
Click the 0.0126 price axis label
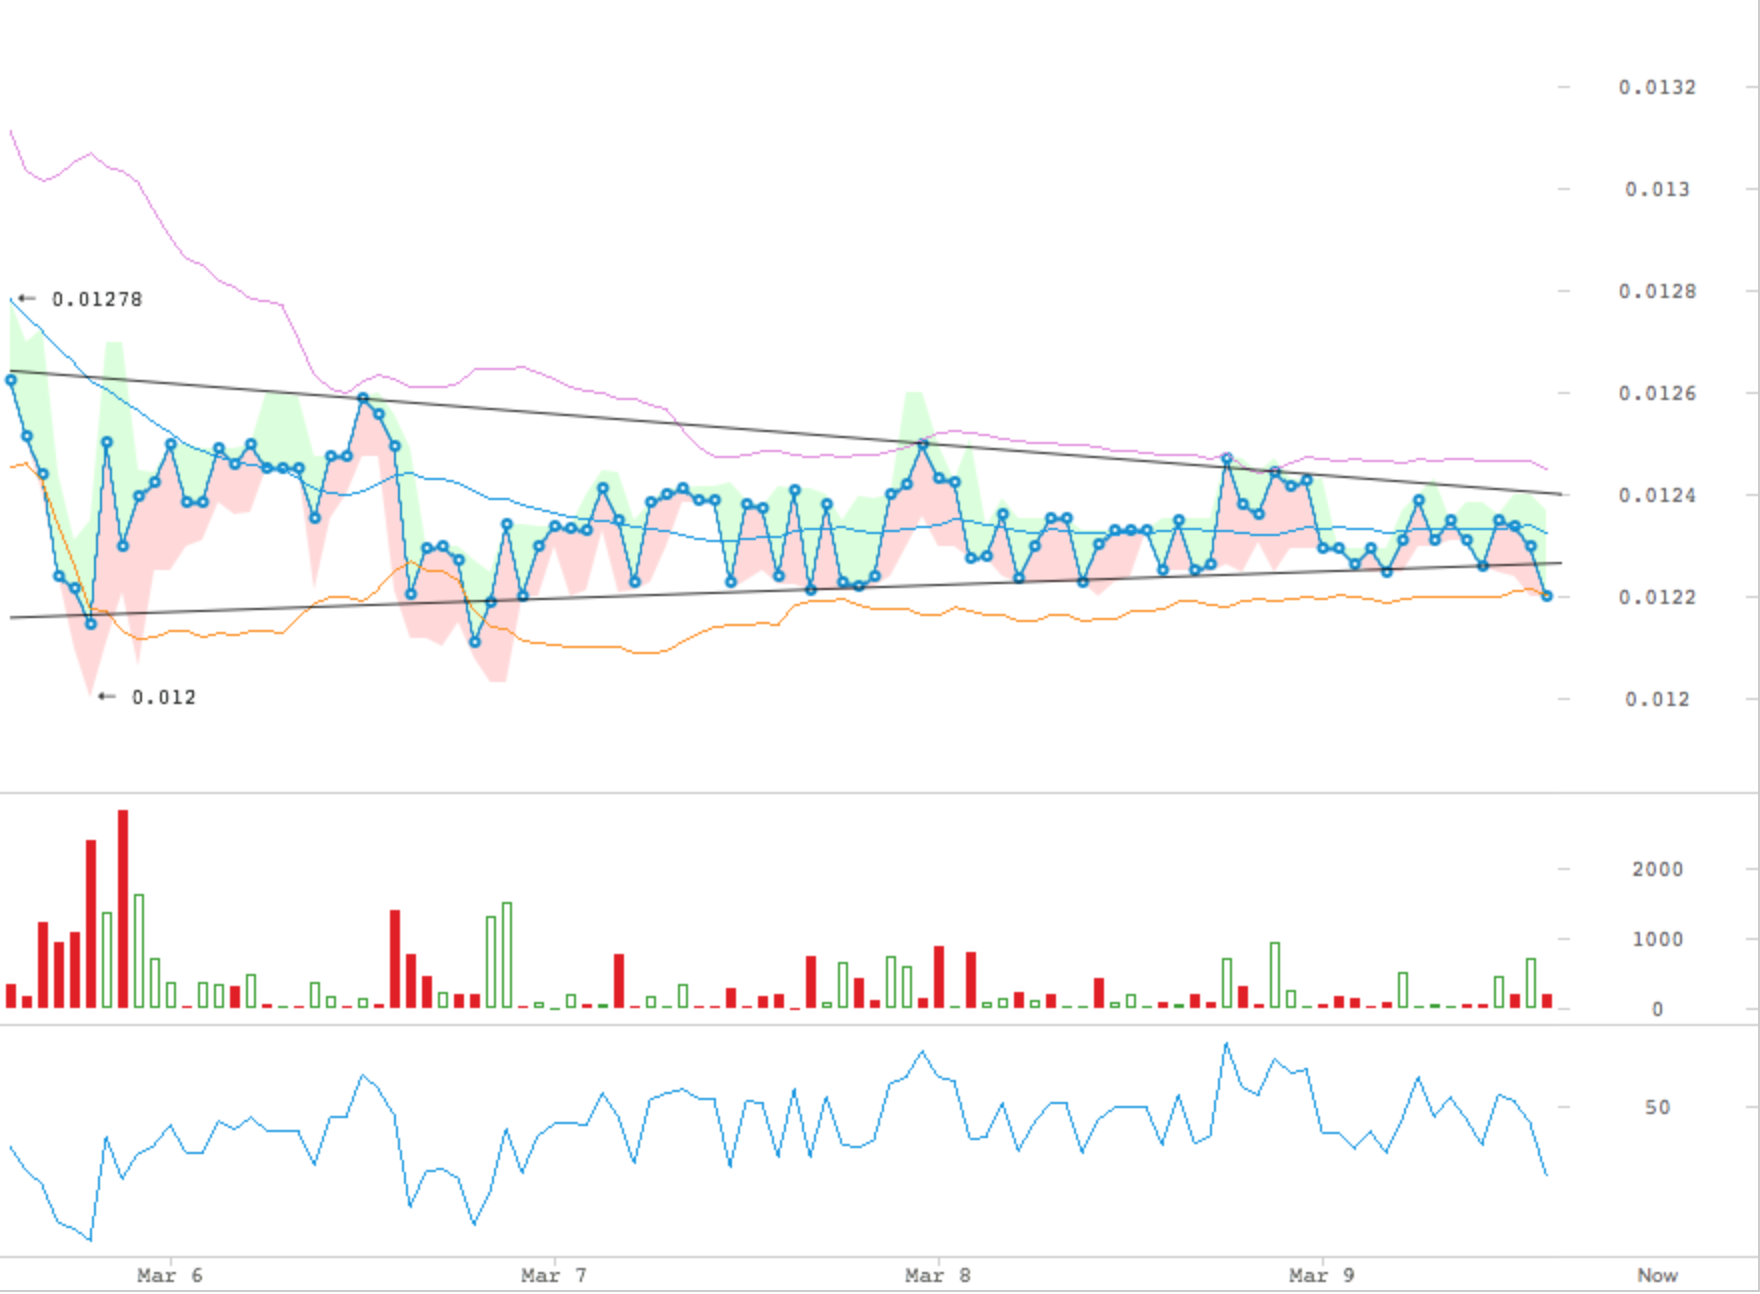(x=1657, y=394)
